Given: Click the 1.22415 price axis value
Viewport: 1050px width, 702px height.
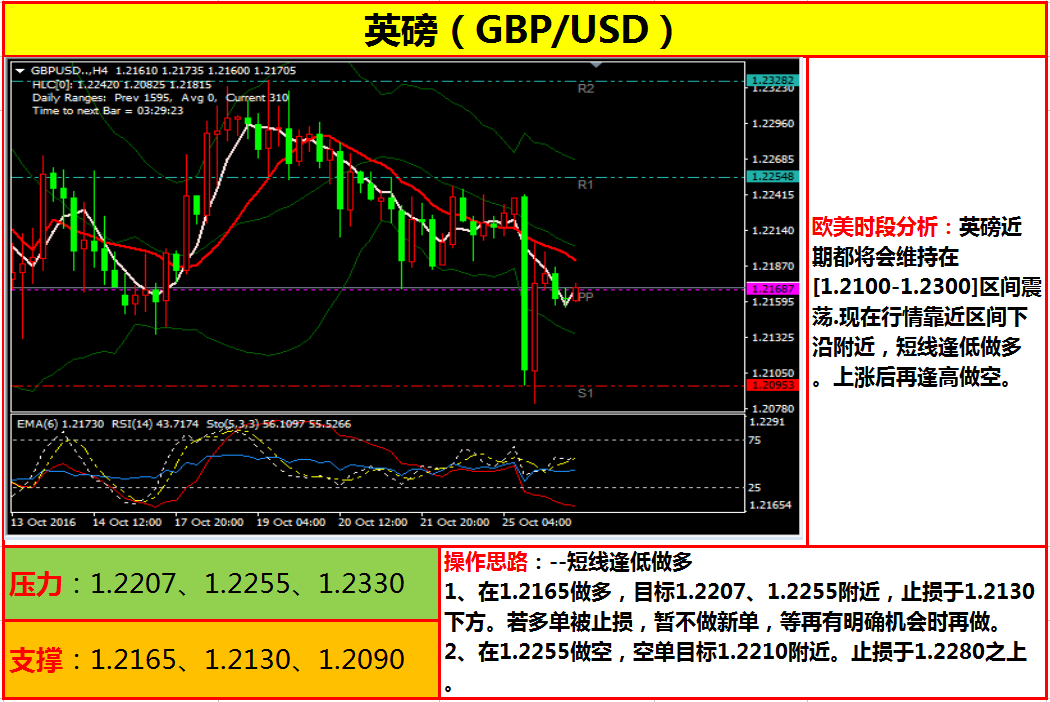Looking at the screenshot, I should (x=773, y=195).
